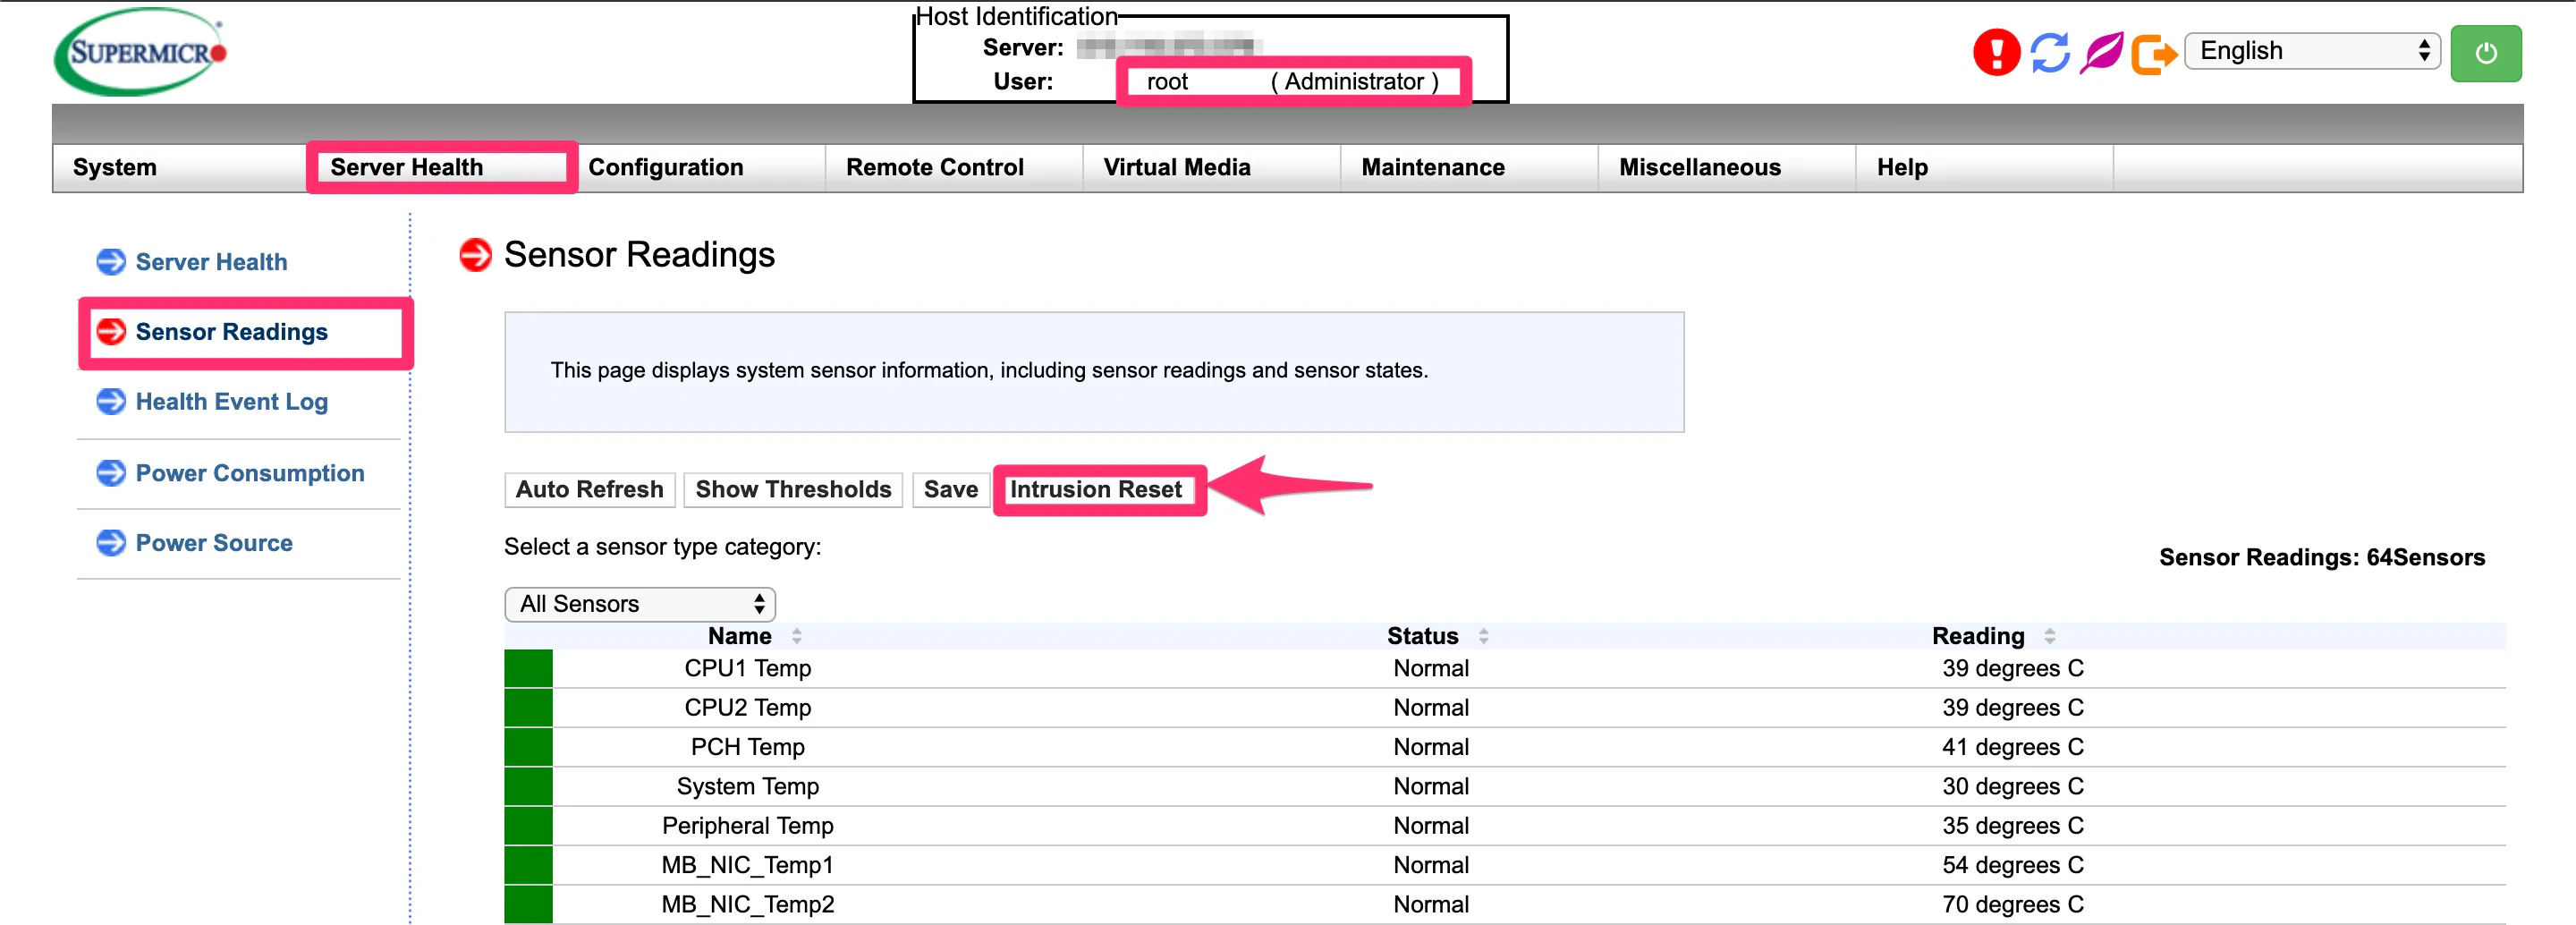
Task: Open the Help menu
Action: click(1901, 167)
